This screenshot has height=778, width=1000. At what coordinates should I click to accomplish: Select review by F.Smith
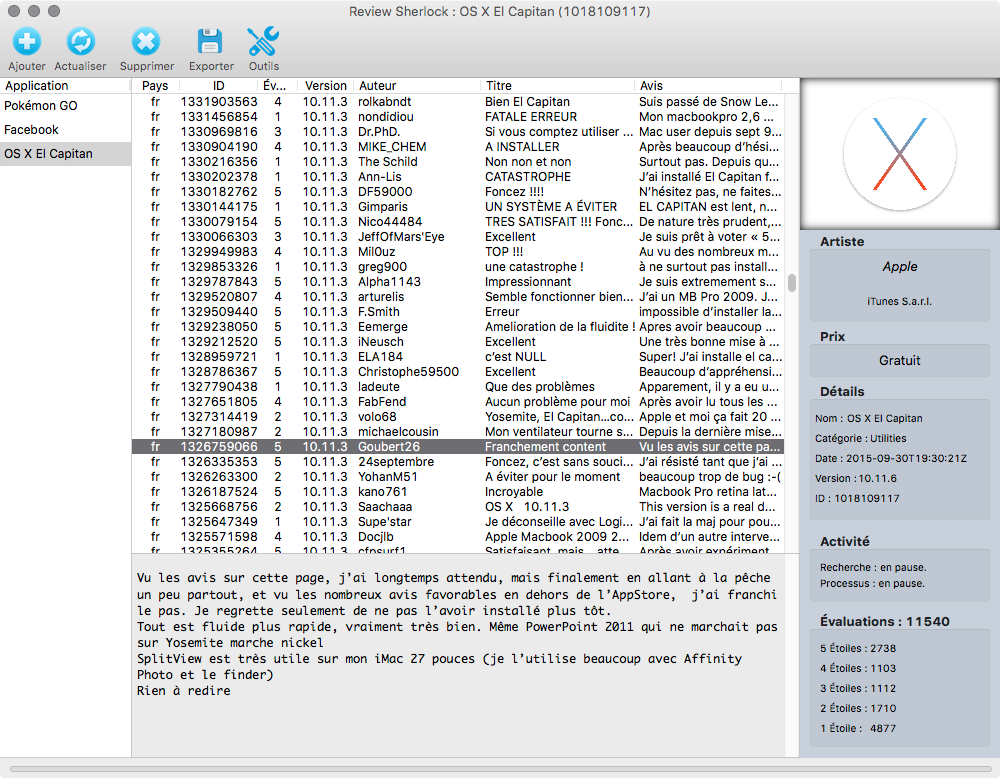457,312
